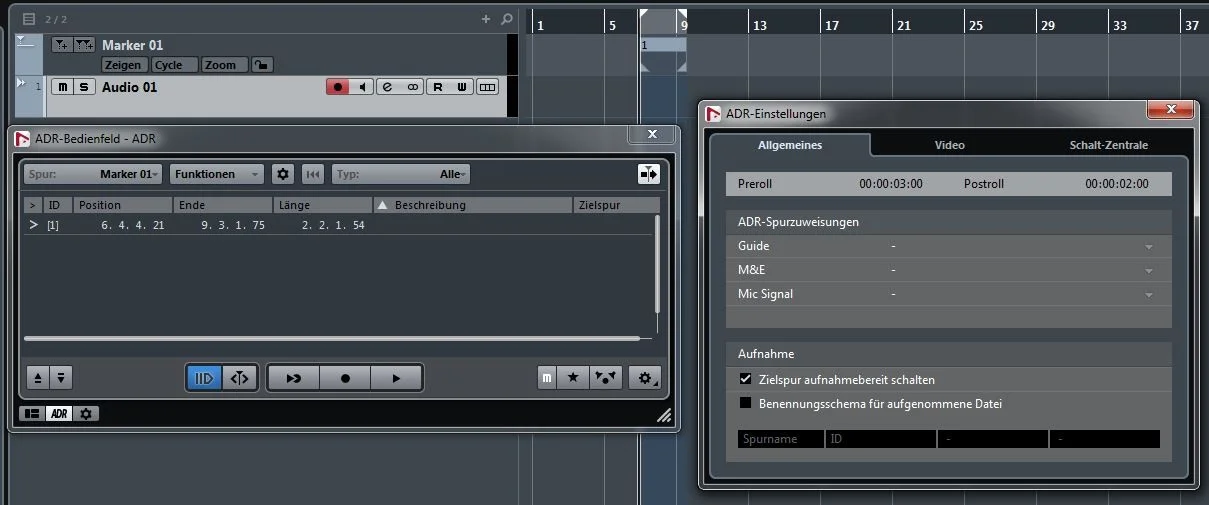Open ADR panel top gear settings

click(x=283, y=174)
